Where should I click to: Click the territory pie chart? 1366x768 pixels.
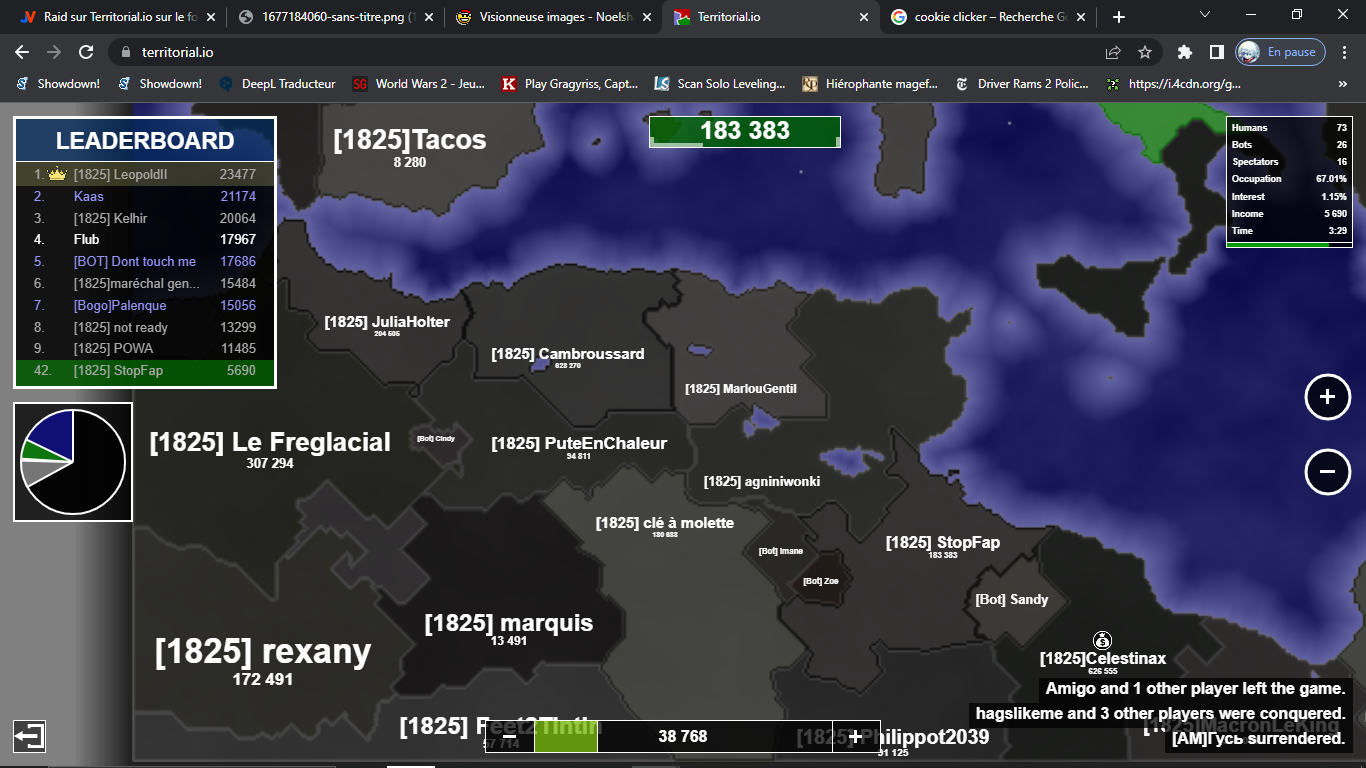pyautogui.click(x=73, y=462)
